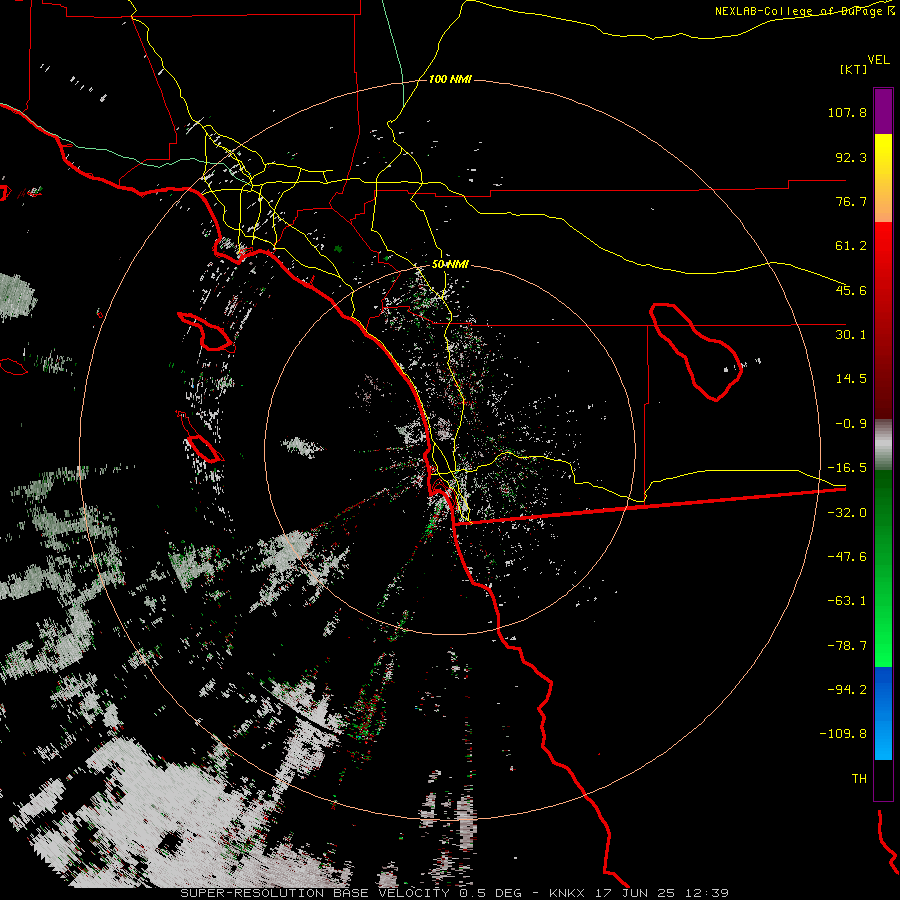The height and width of the screenshot is (900, 900).
Task: Click the TH threshold label in legend
Action: click(859, 779)
